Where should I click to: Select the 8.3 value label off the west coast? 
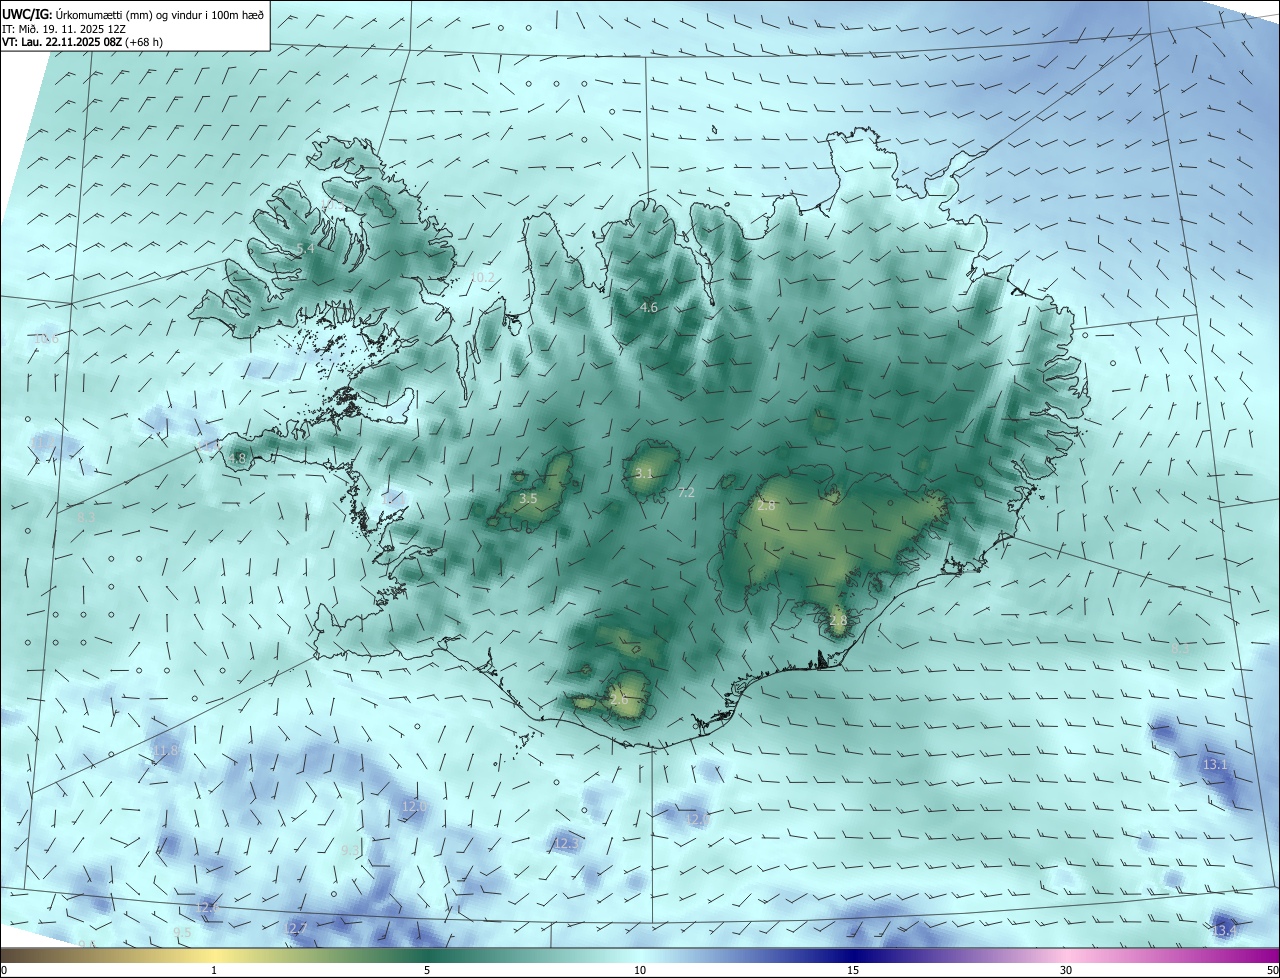tap(86, 517)
